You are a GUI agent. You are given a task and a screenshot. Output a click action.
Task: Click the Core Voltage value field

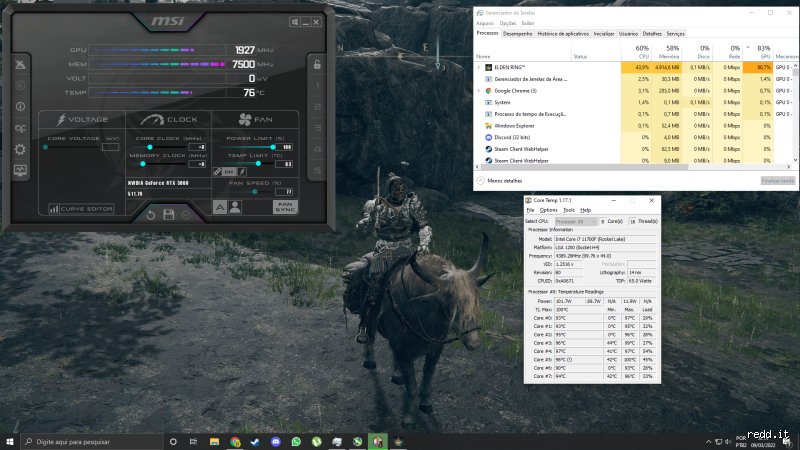110,147
